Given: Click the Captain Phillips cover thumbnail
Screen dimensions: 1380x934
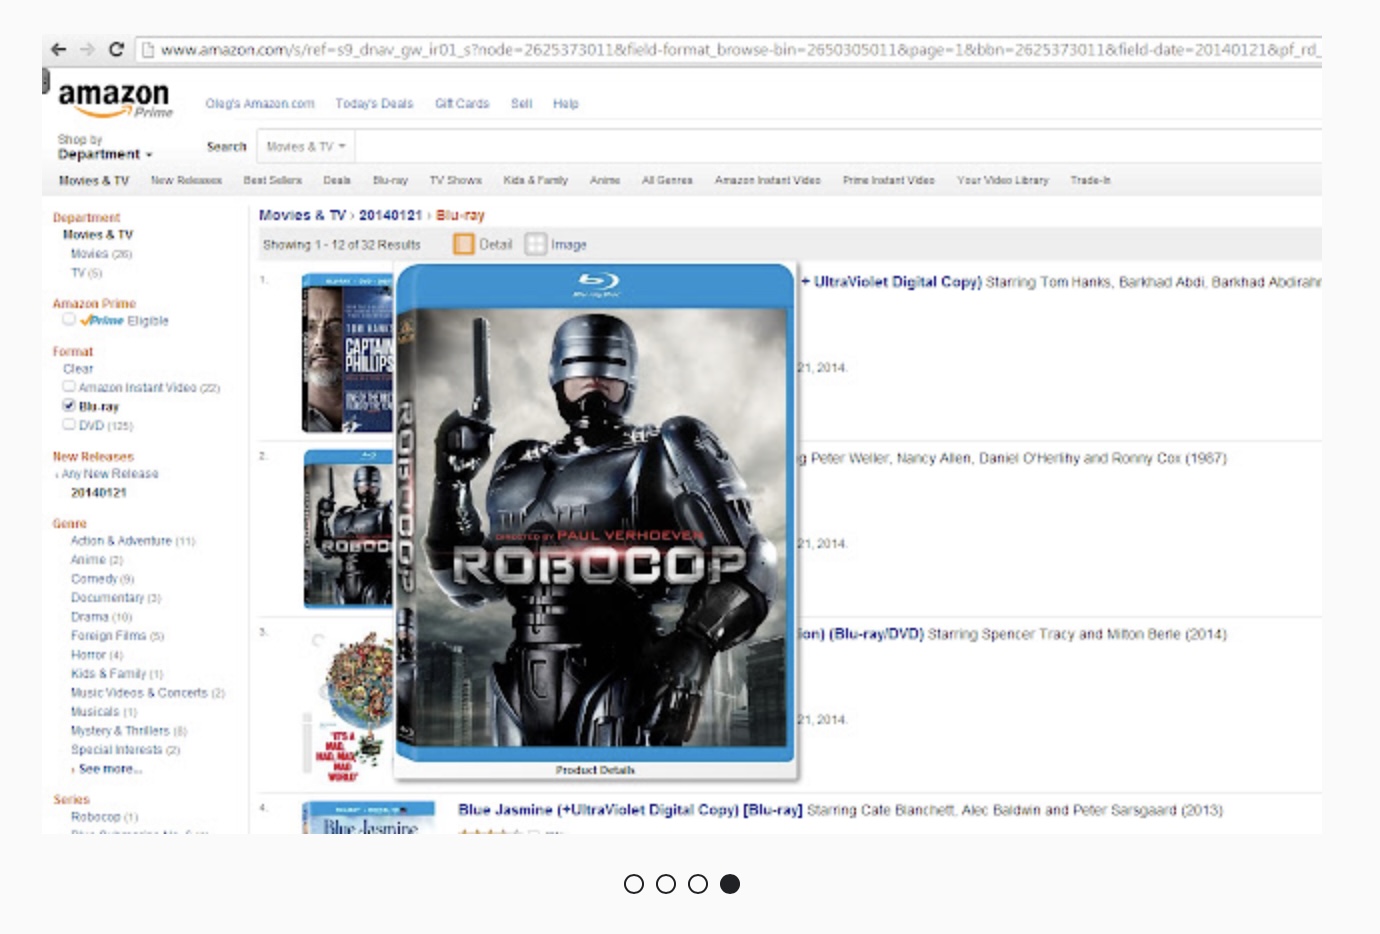Looking at the screenshot, I should (347, 353).
